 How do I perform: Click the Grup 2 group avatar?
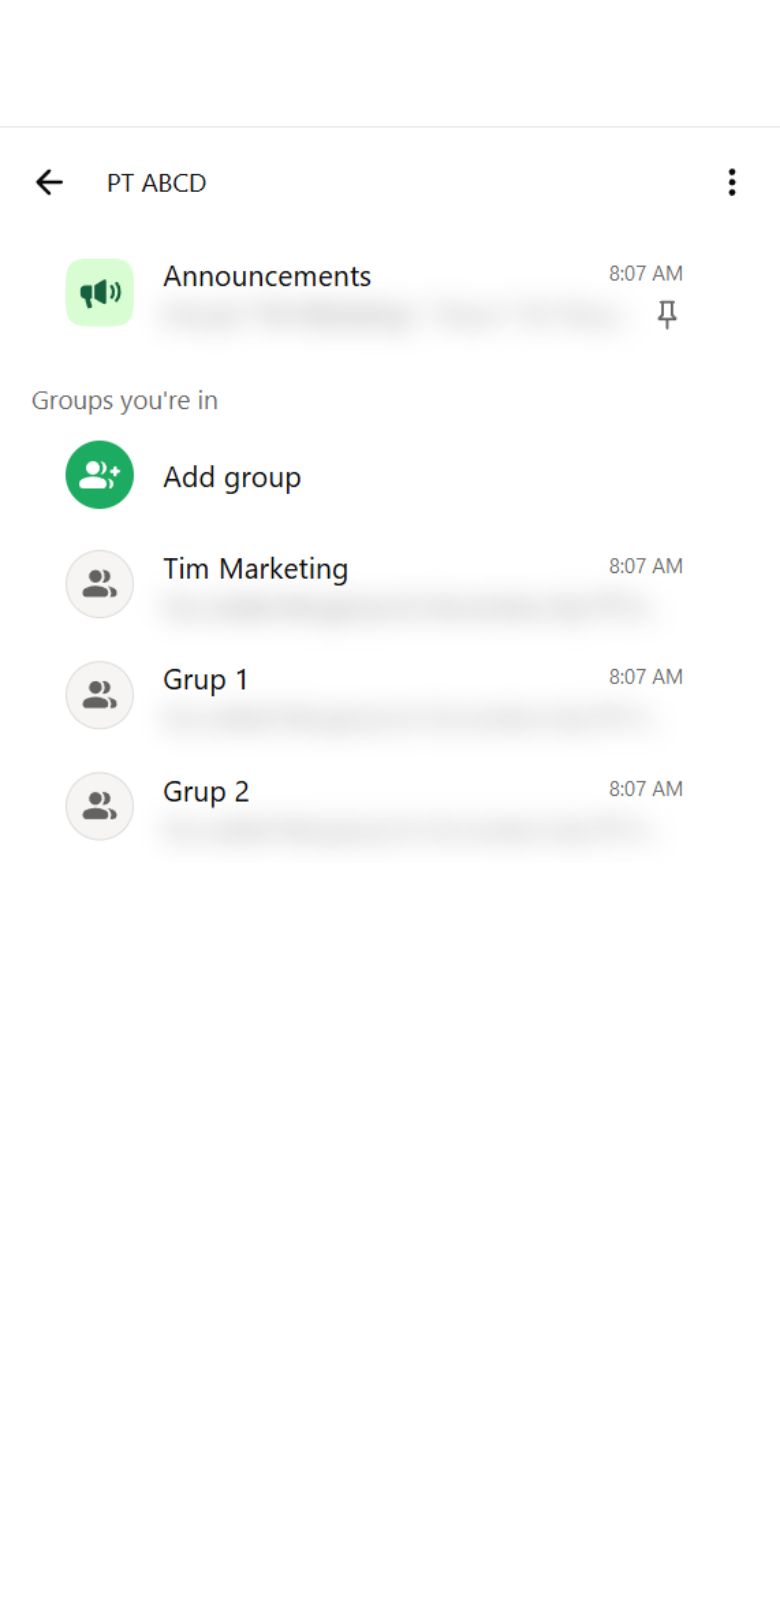(x=99, y=806)
